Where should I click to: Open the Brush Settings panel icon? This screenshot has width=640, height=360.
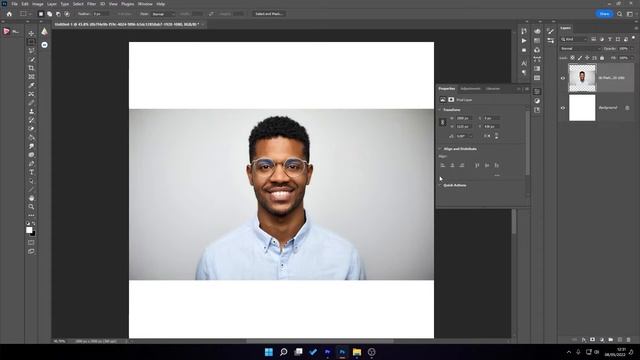[x=551, y=31]
